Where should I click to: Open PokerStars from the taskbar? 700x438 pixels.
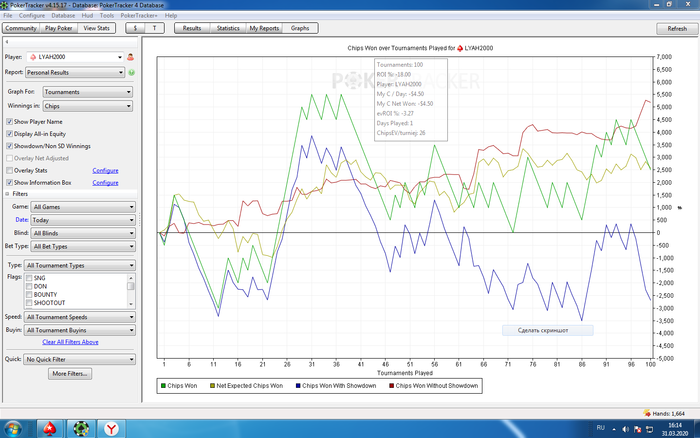47,428
